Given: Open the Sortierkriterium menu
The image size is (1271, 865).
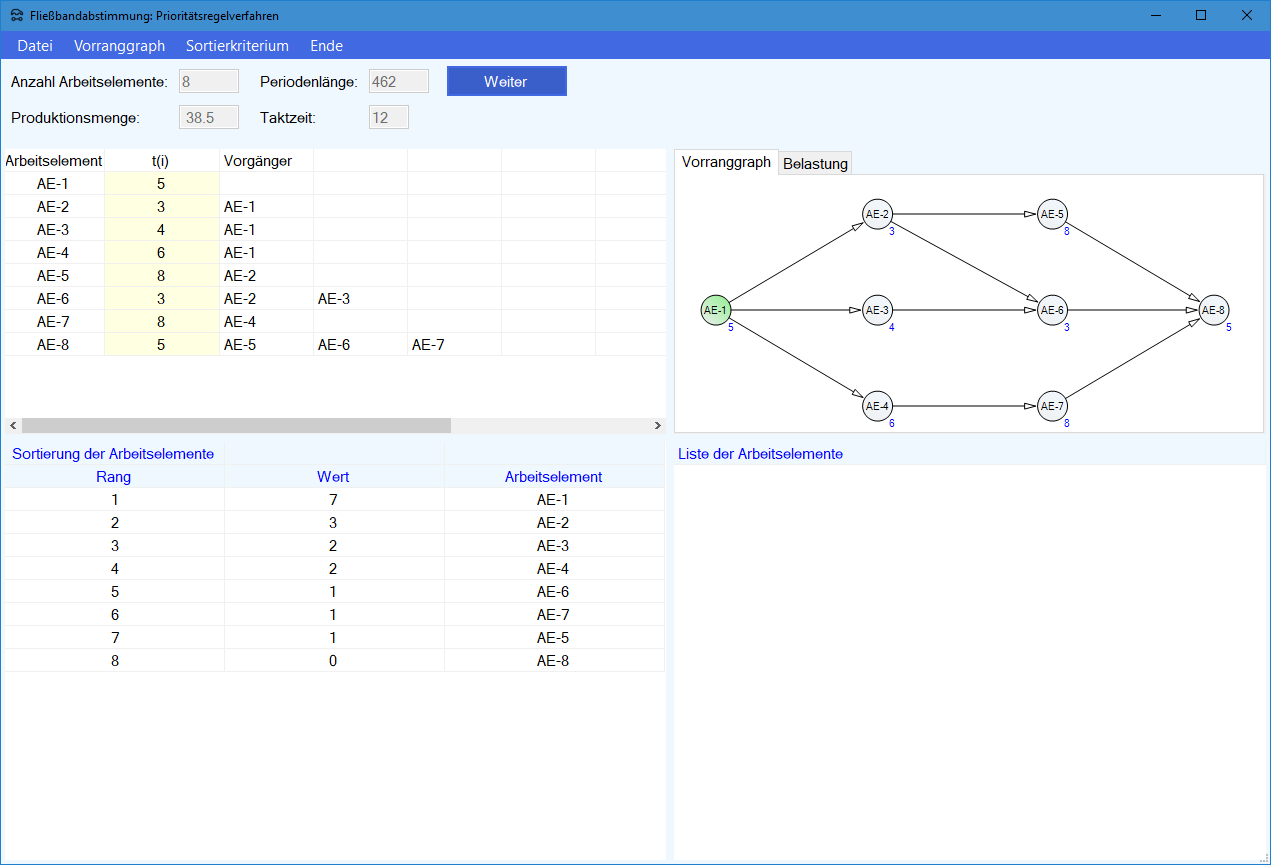Looking at the screenshot, I should click(237, 46).
